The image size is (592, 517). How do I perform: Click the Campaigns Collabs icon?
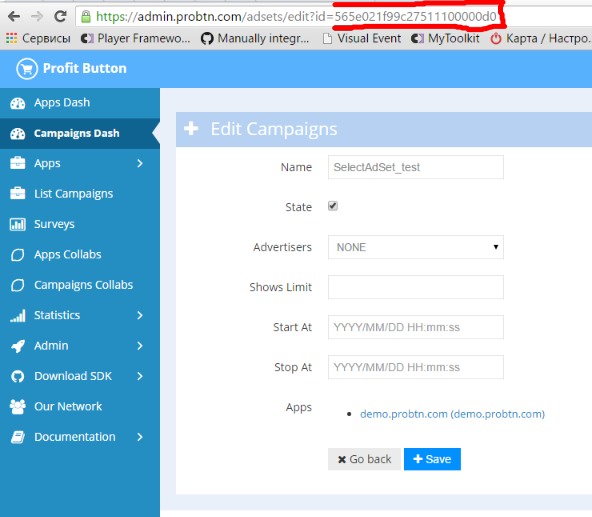[x=17, y=285]
